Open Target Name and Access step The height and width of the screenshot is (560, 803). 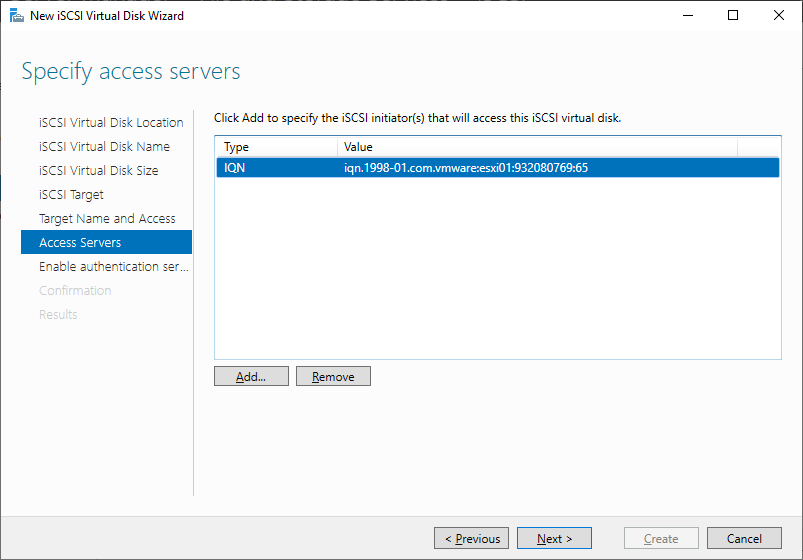(x=107, y=219)
